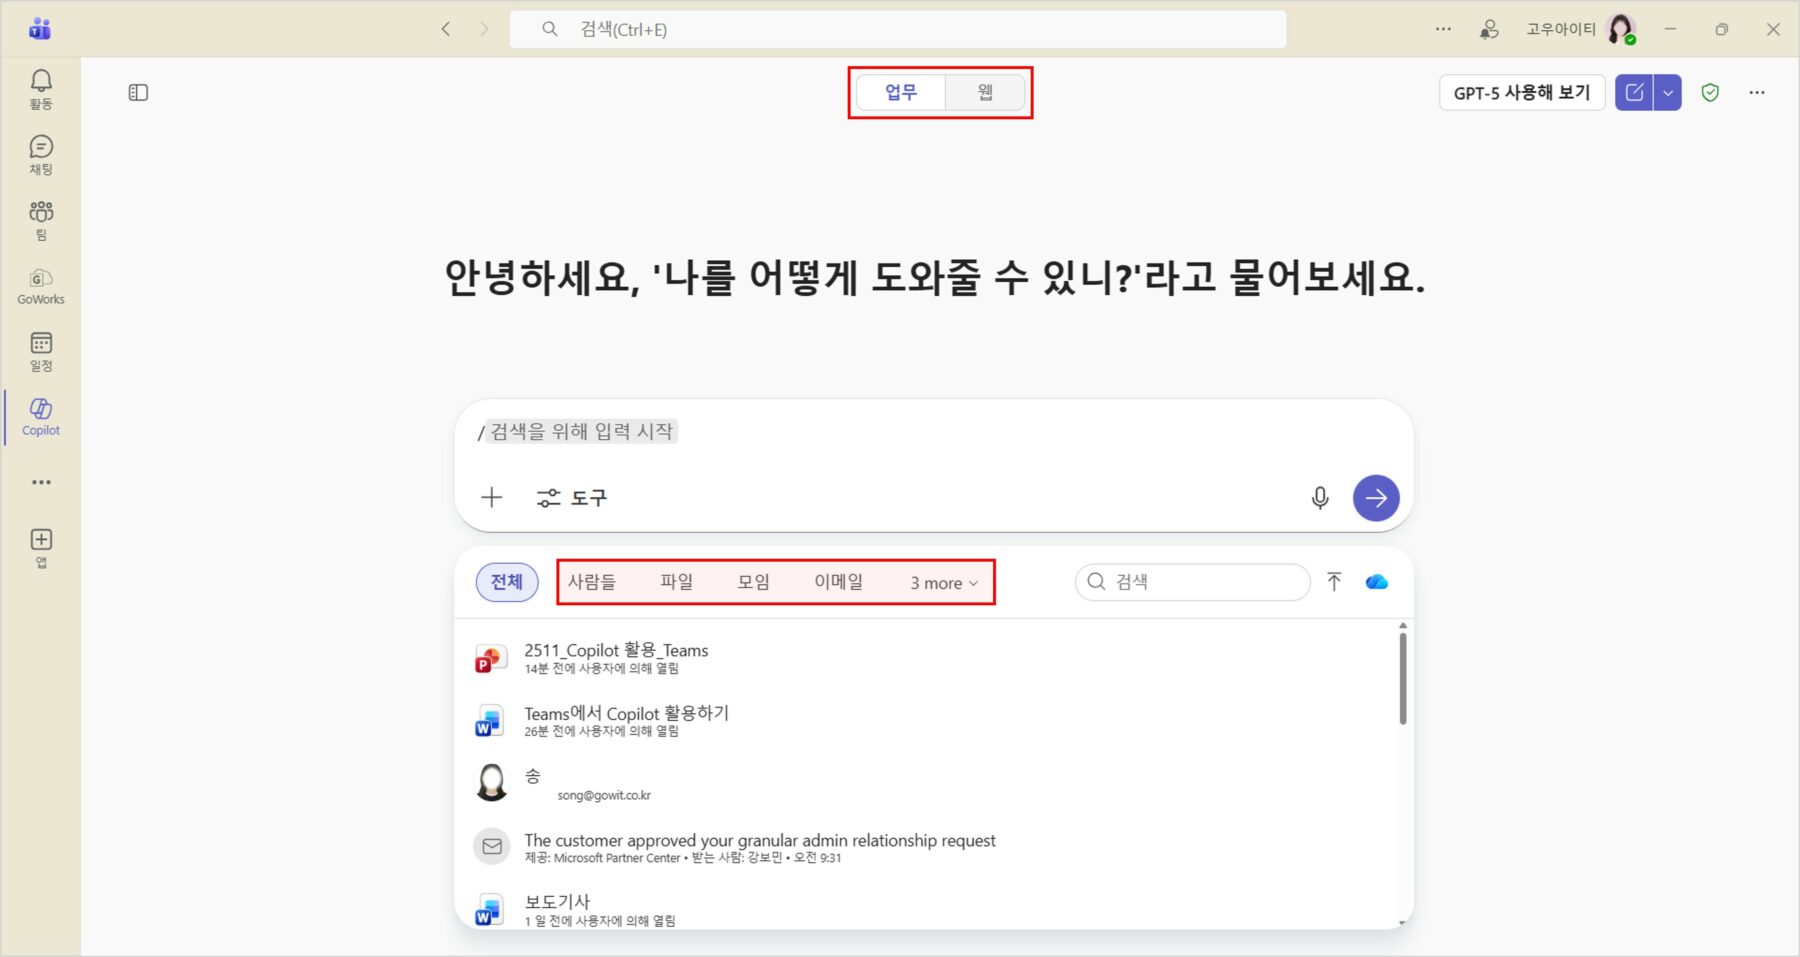Toggle the left conversation panel icon
1800x957 pixels.
139,93
